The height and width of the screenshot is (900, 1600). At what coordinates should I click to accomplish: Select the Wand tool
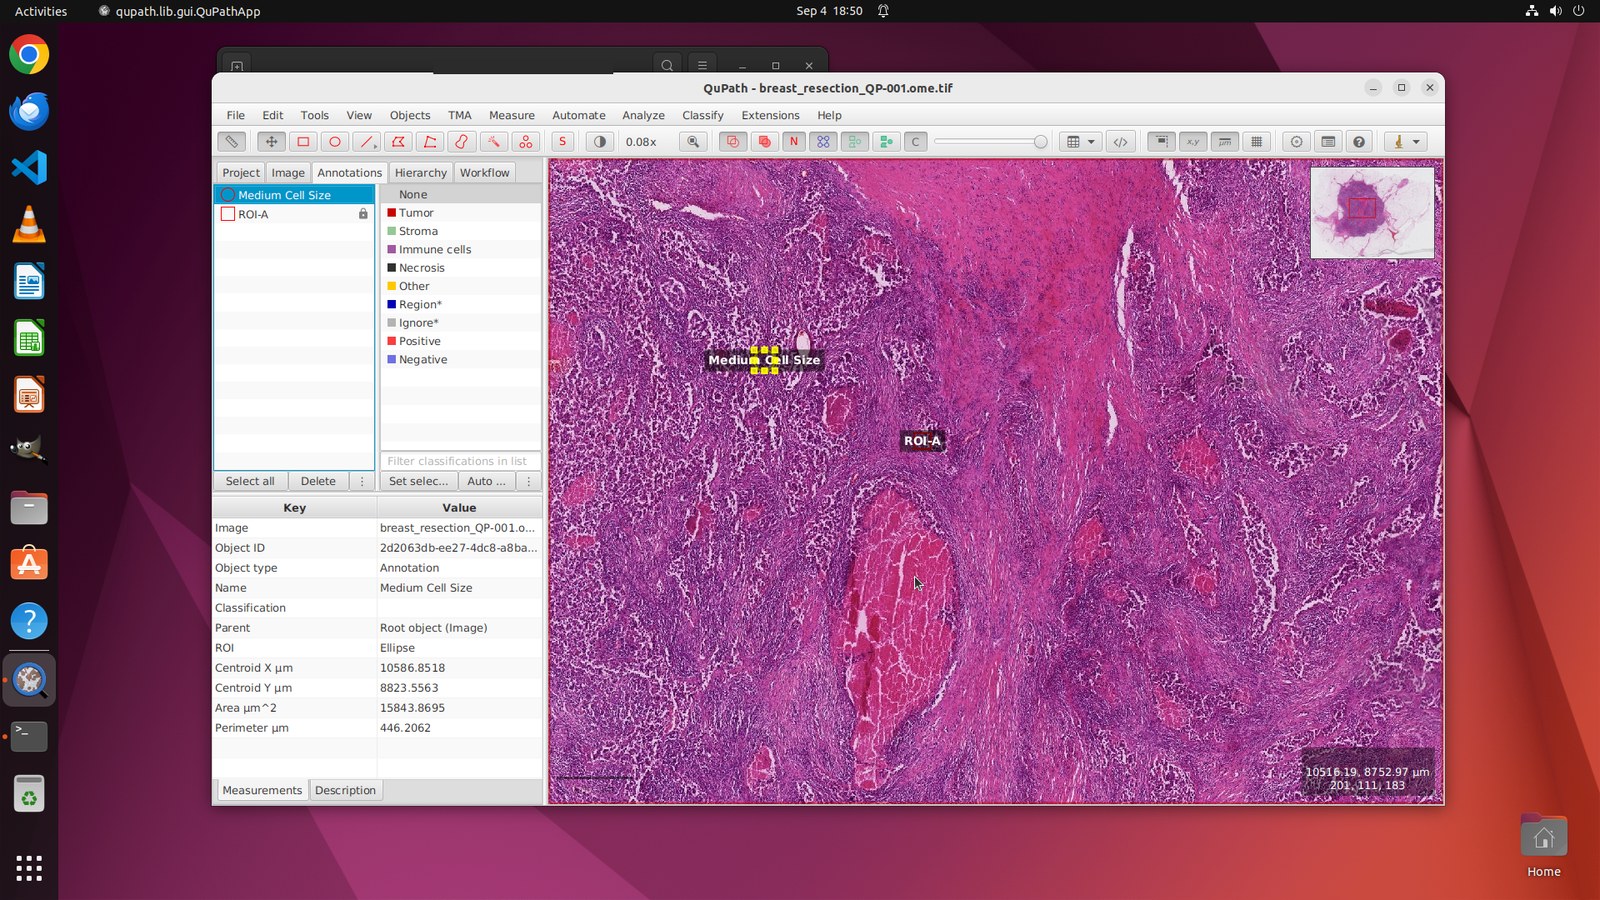coord(493,142)
